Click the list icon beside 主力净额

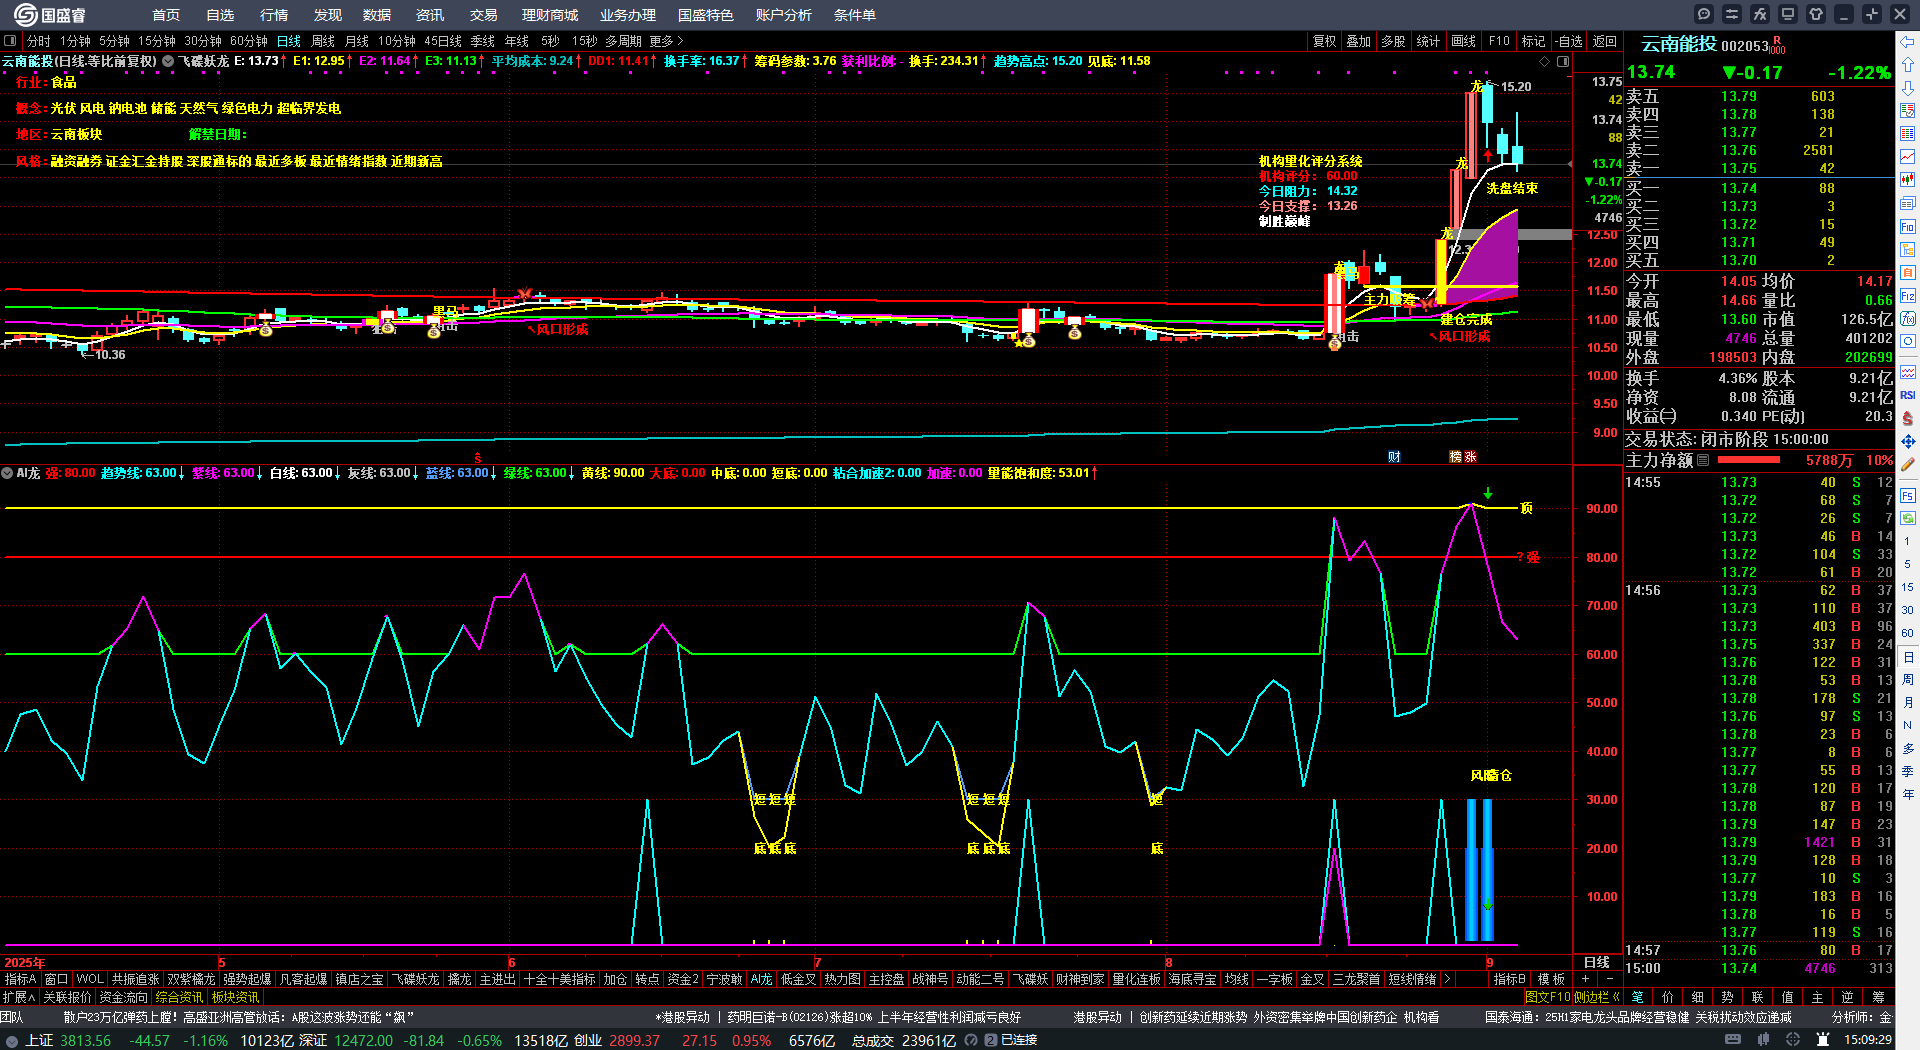coord(1703,460)
